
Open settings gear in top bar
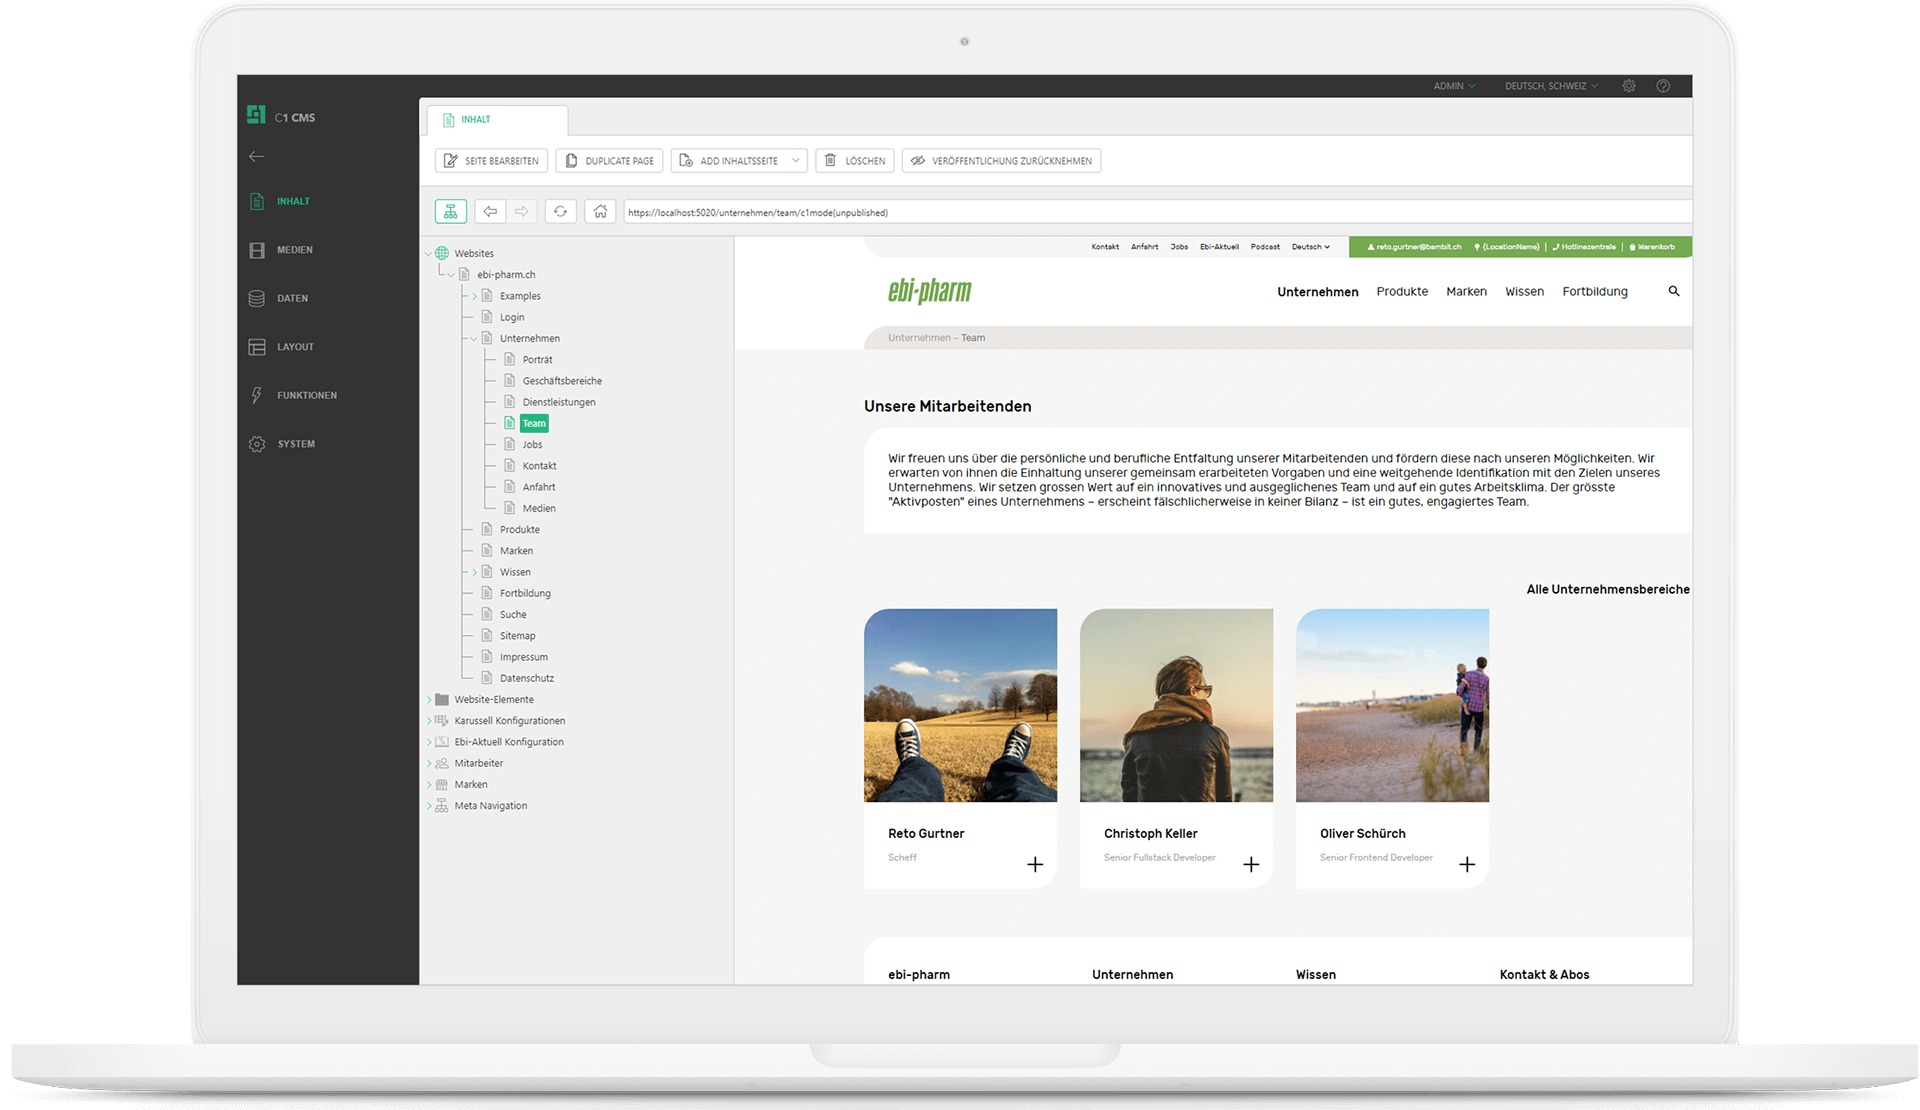coord(1629,86)
